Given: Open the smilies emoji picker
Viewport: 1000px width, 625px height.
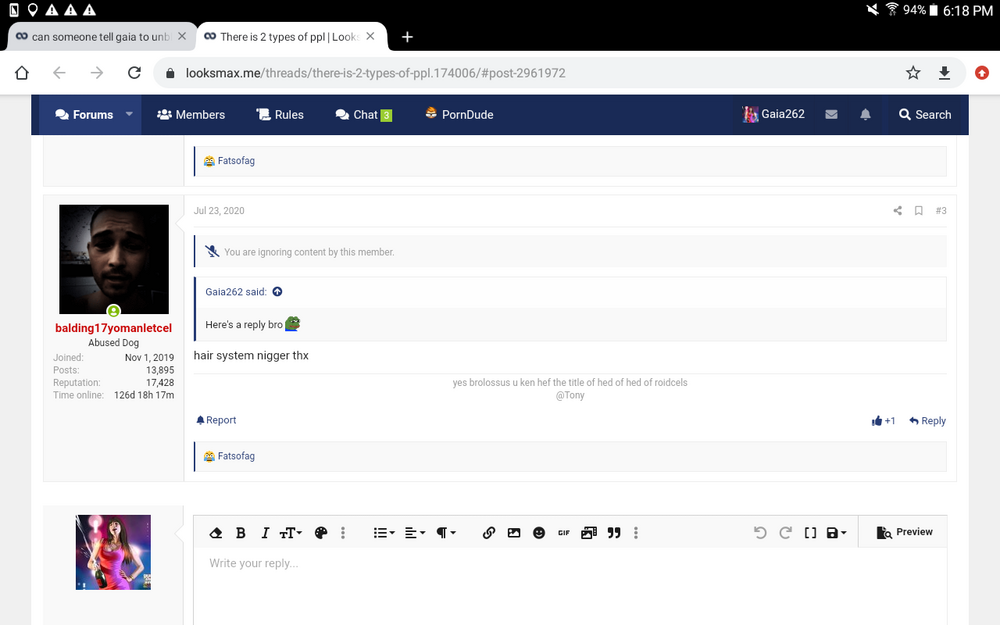Looking at the screenshot, I should tap(539, 533).
